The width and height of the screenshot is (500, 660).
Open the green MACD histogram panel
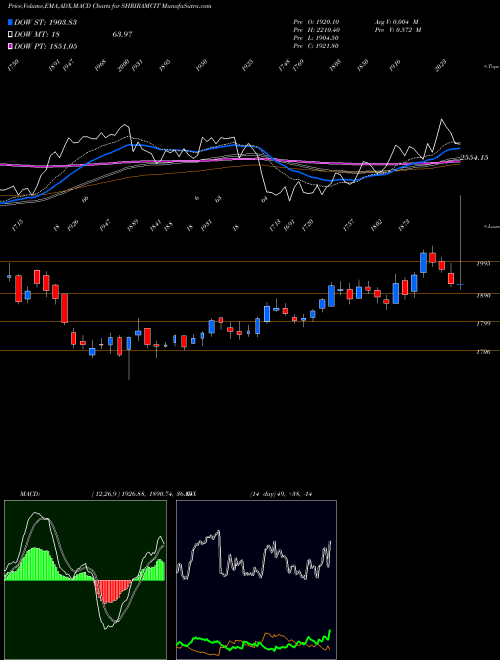(x=85, y=580)
